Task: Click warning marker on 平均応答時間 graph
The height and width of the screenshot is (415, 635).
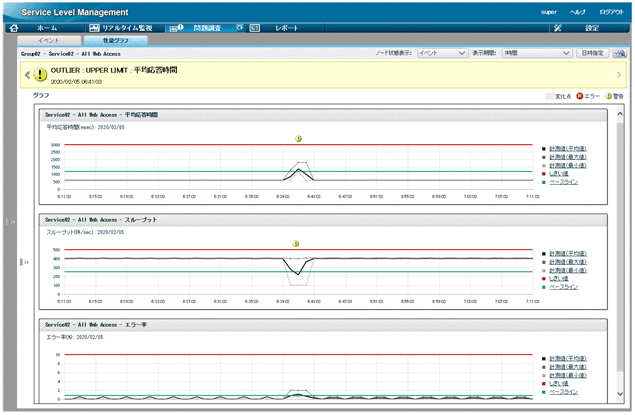Action: [298, 139]
